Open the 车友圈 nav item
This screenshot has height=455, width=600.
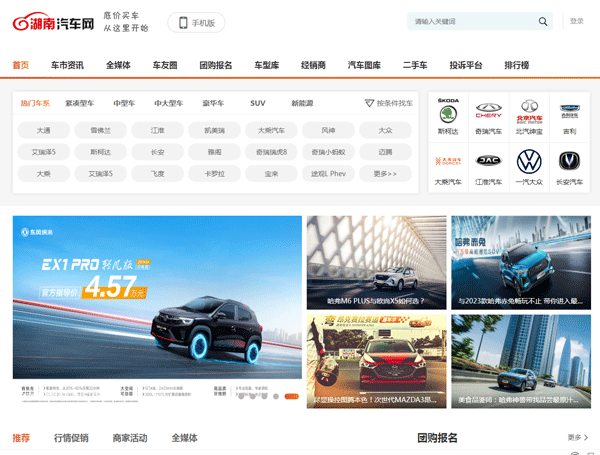point(165,65)
